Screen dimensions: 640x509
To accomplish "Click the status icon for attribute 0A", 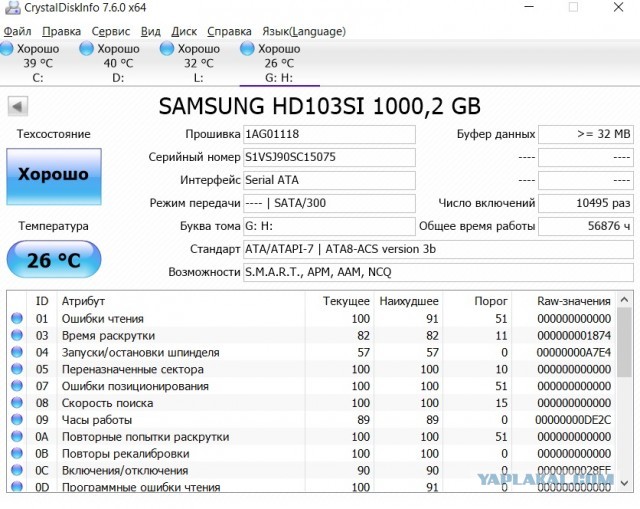I will 17,436.
